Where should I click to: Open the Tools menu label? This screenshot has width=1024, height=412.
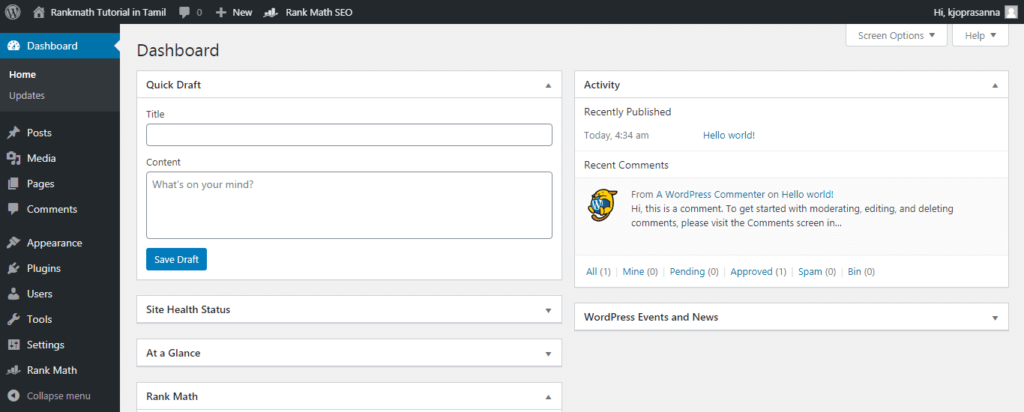tap(39, 319)
